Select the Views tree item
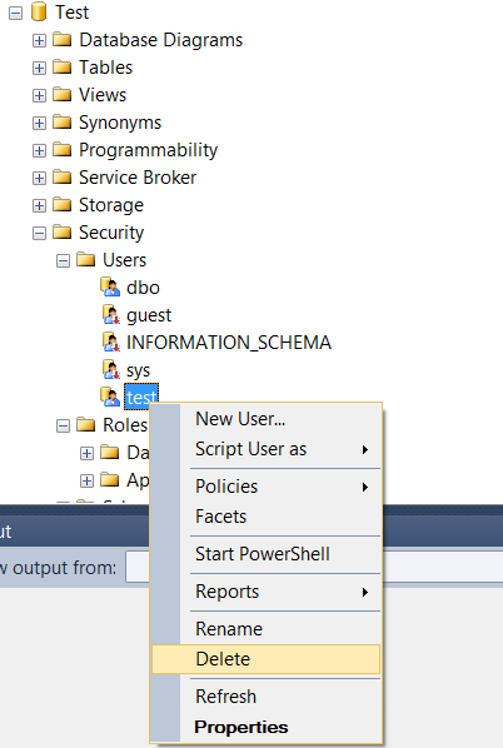The height and width of the screenshot is (748, 503). (x=103, y=94)
